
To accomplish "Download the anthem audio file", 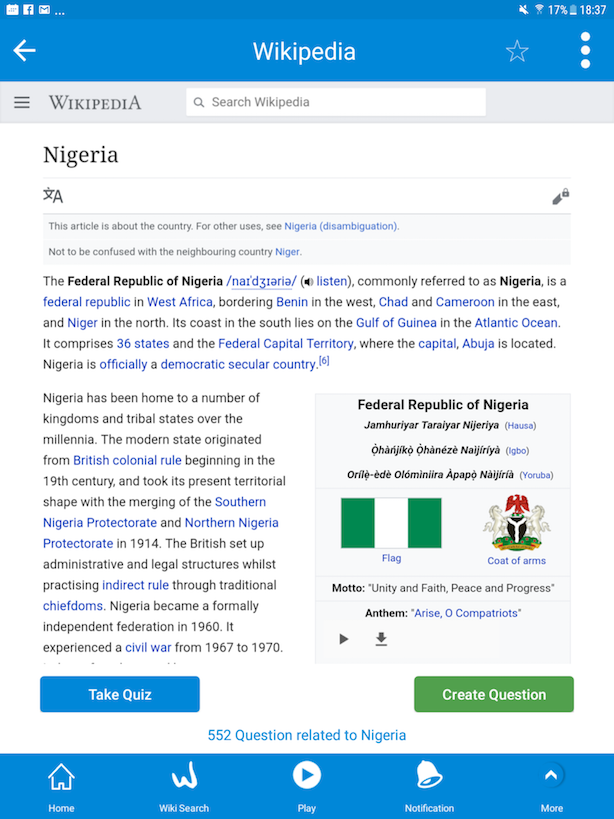I will click(381, 639).
